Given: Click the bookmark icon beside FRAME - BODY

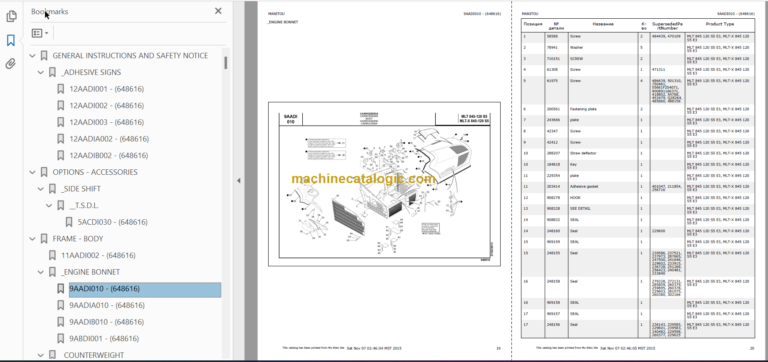Looking at the screenshot, I should tap(44, 239).
